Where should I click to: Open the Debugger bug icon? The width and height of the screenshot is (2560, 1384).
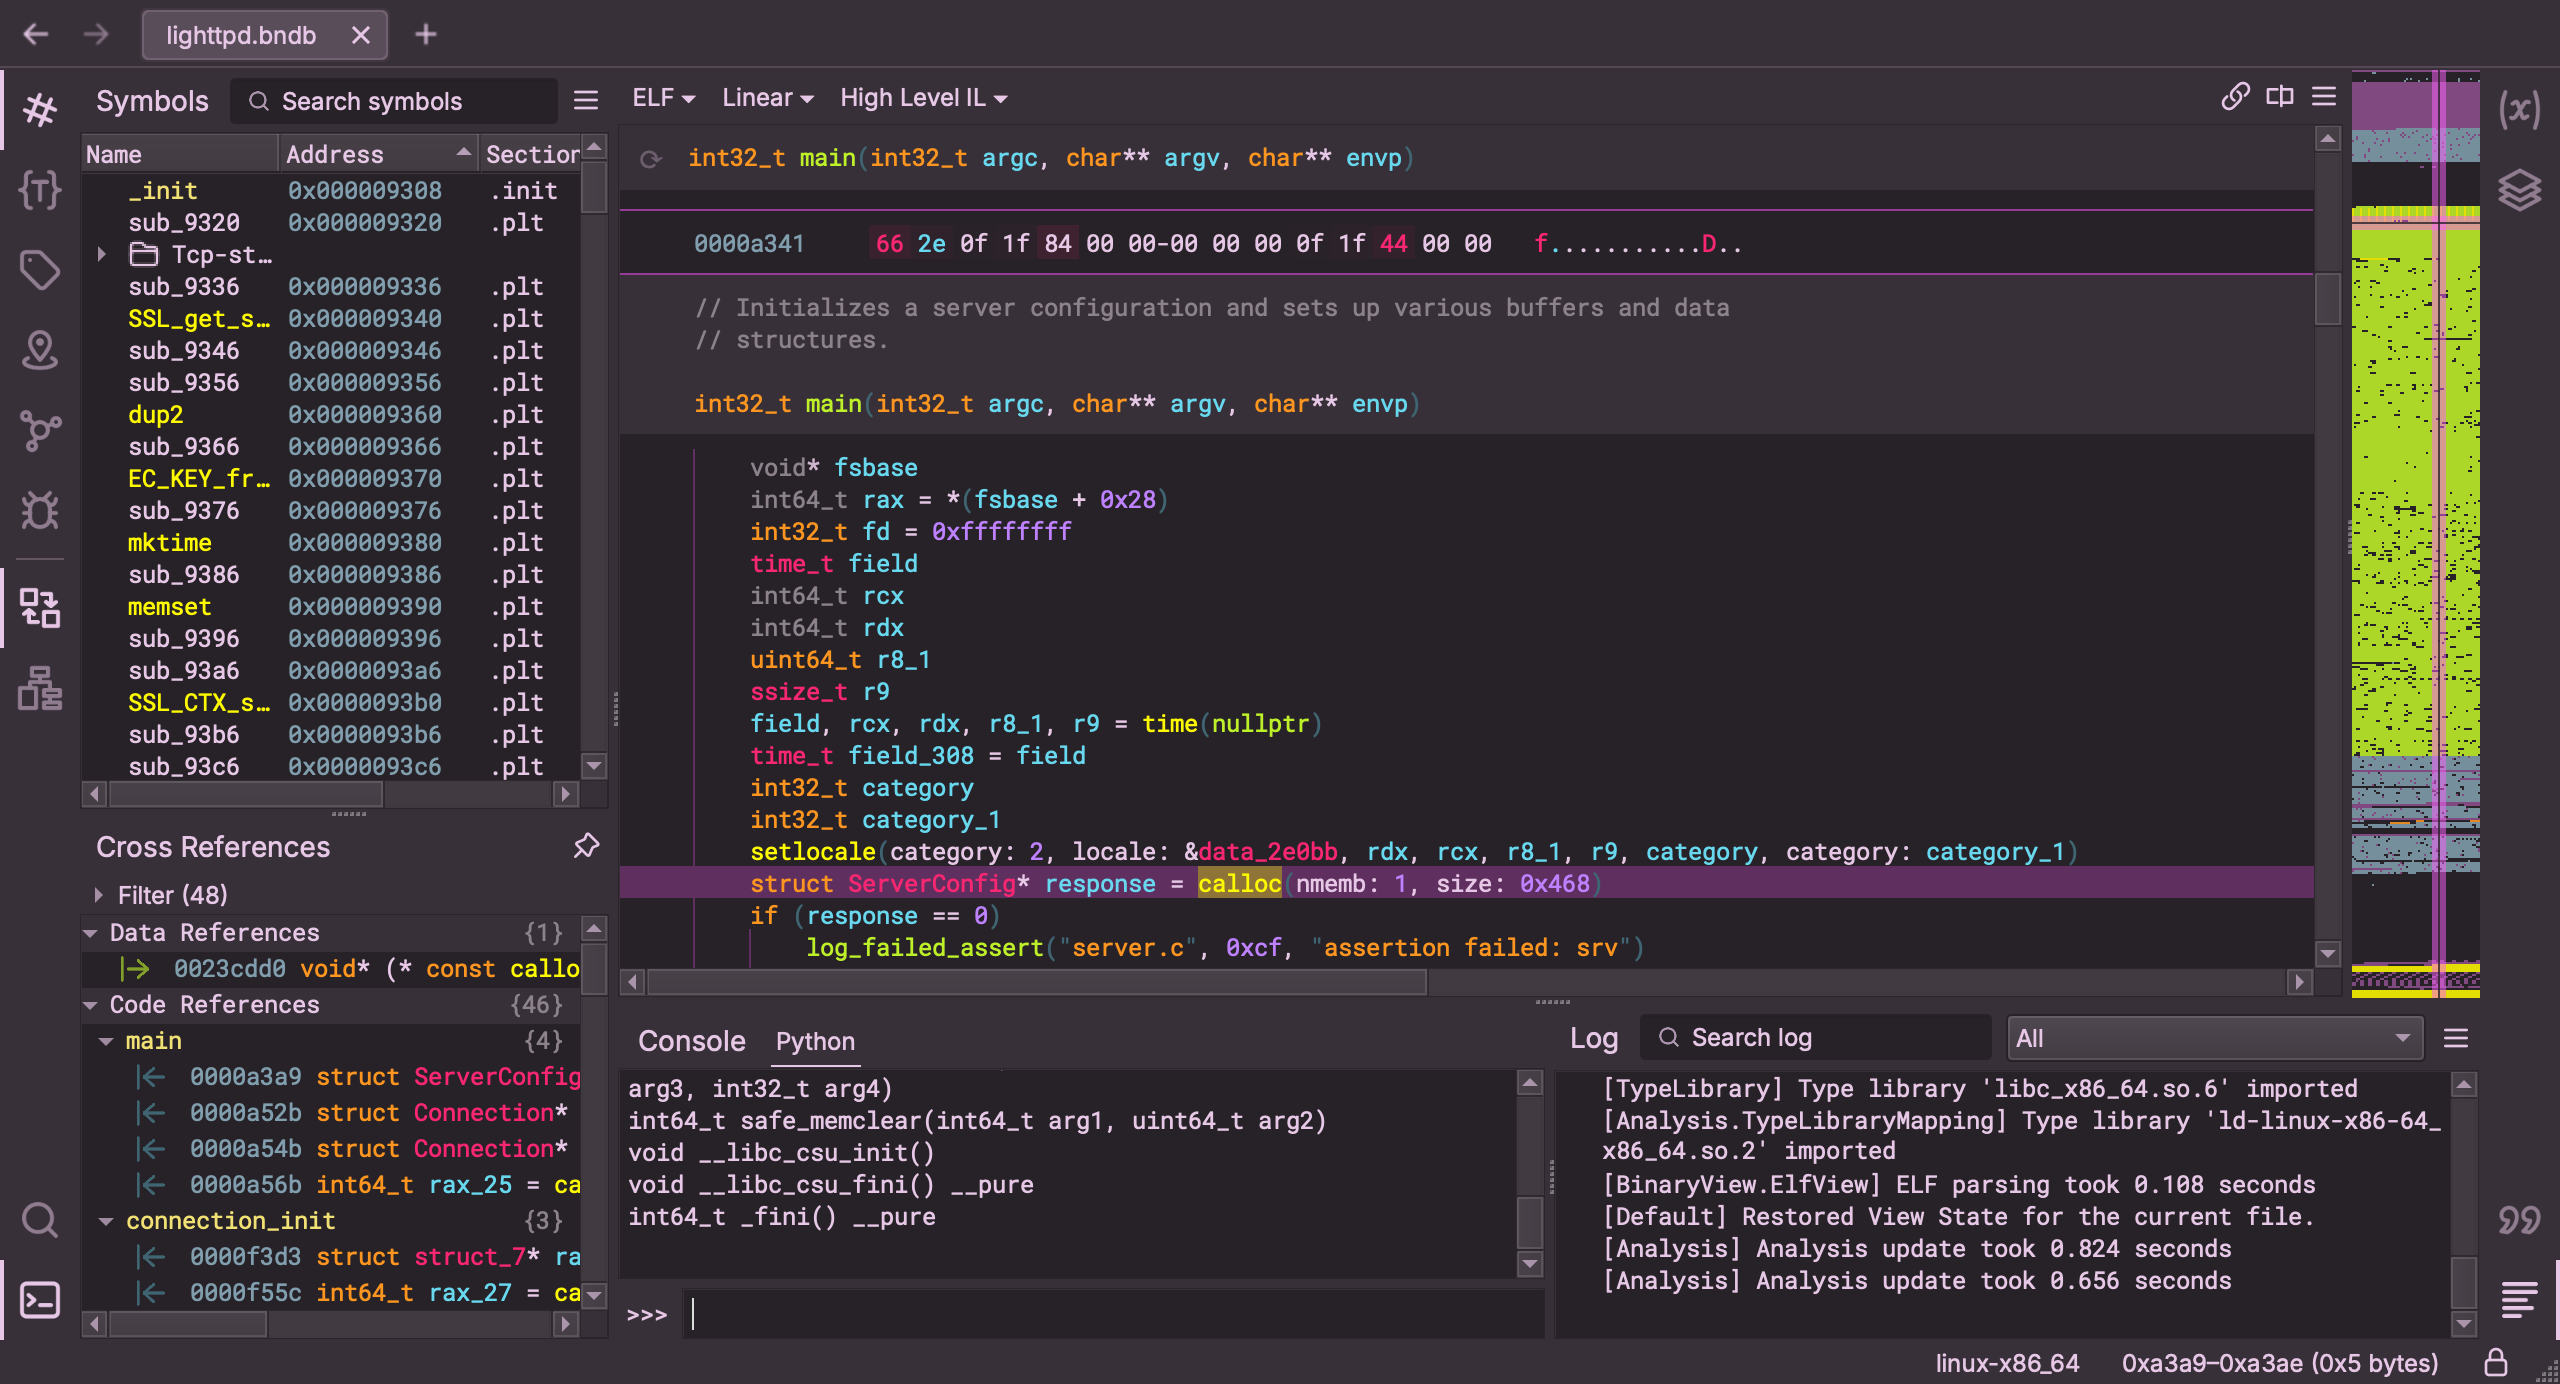(40, 511)
